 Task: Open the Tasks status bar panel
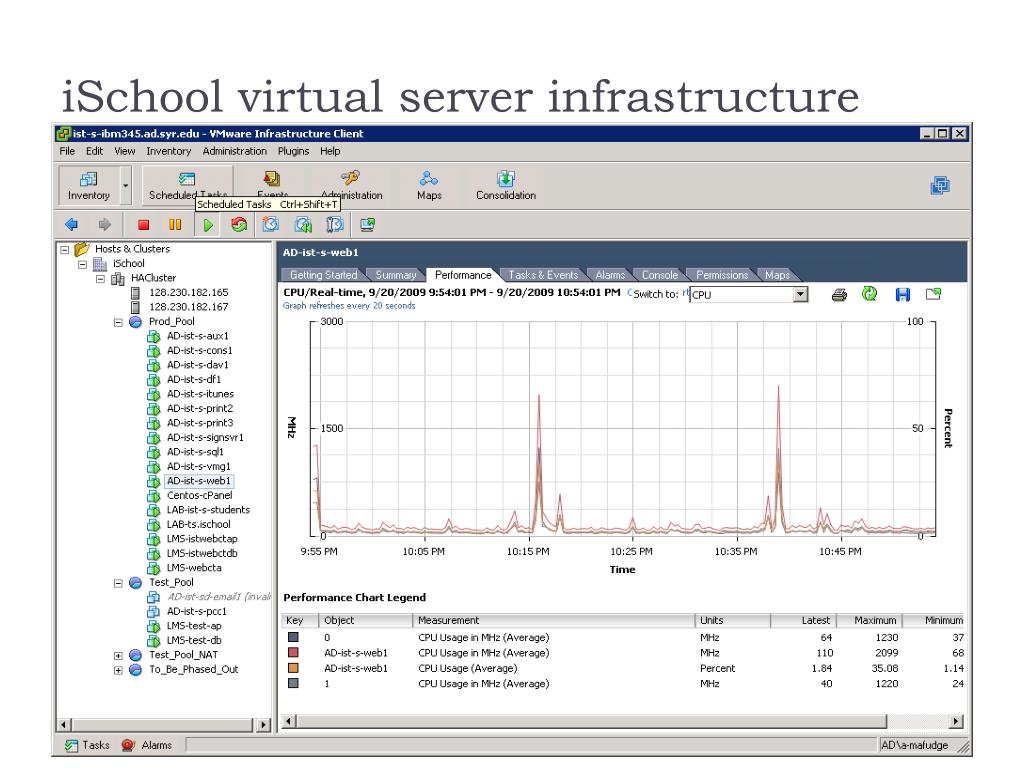click(x=88, y=745)
